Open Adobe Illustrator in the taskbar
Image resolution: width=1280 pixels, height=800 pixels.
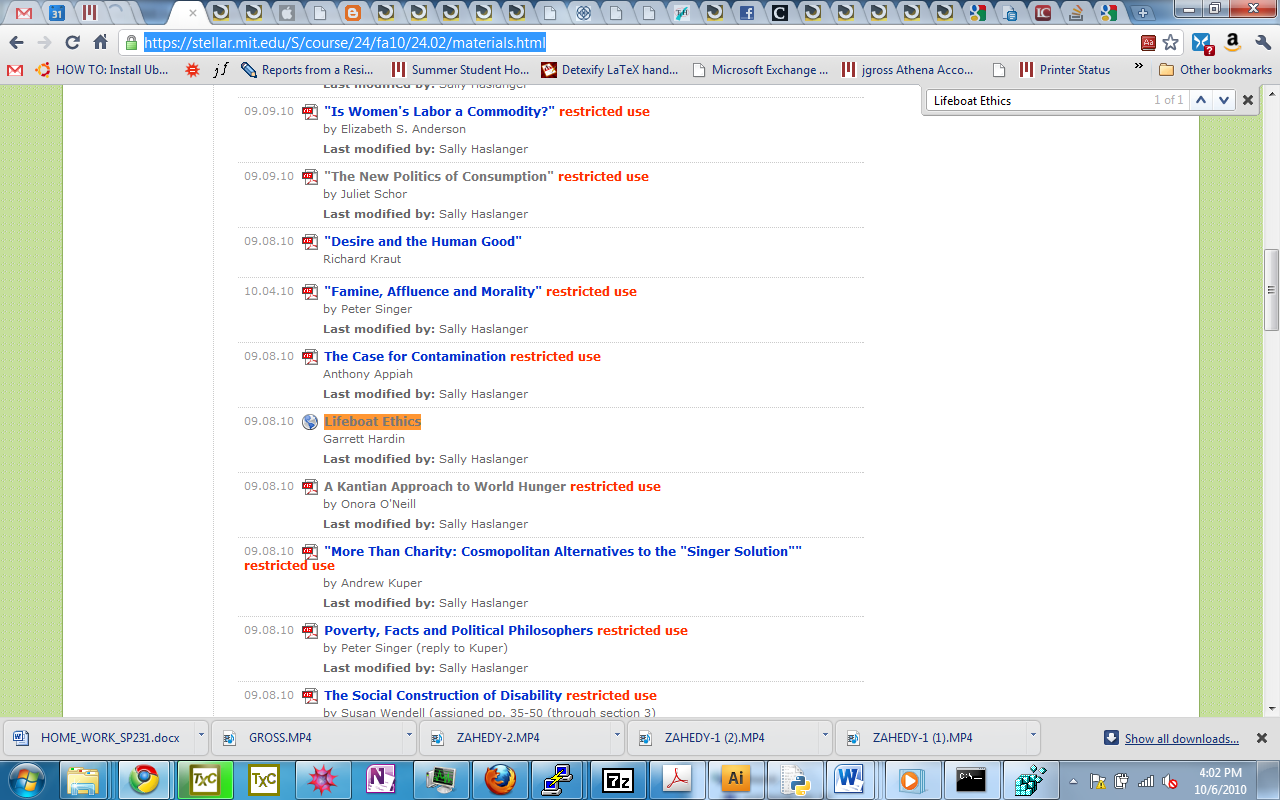[x=736, y=779]
